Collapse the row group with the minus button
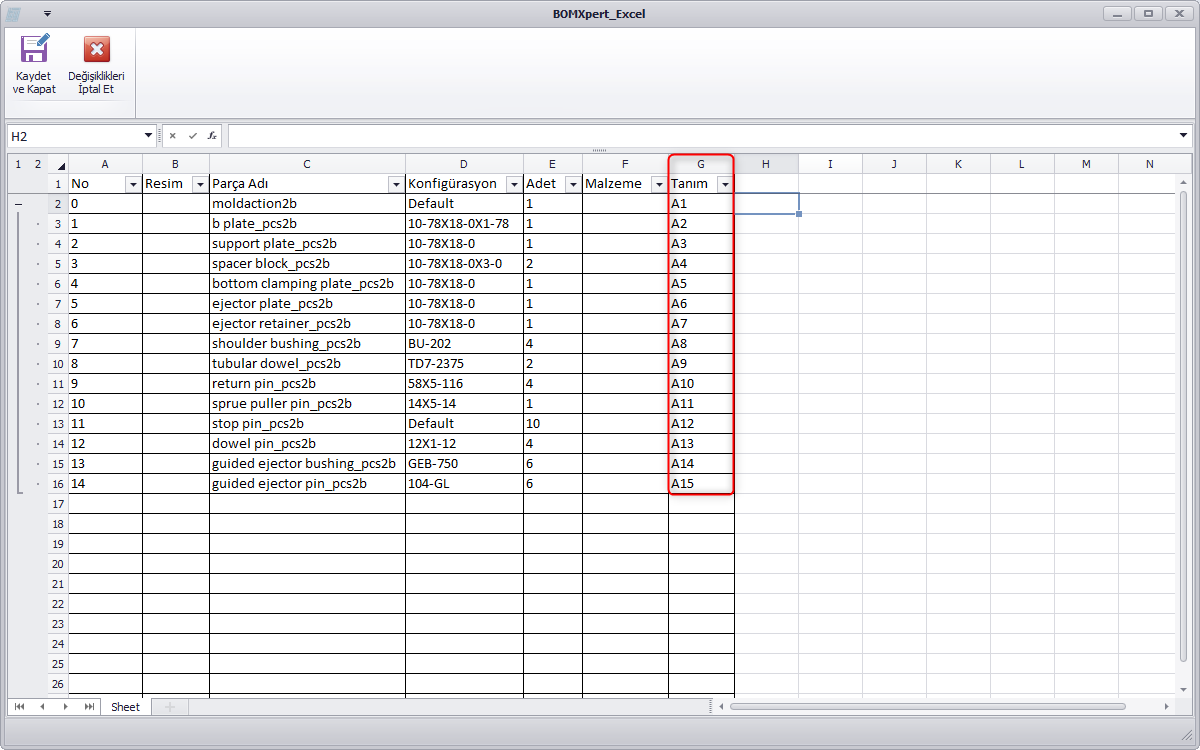The width and height of the screenshot is (1200, 750). [x=18, y=204]
